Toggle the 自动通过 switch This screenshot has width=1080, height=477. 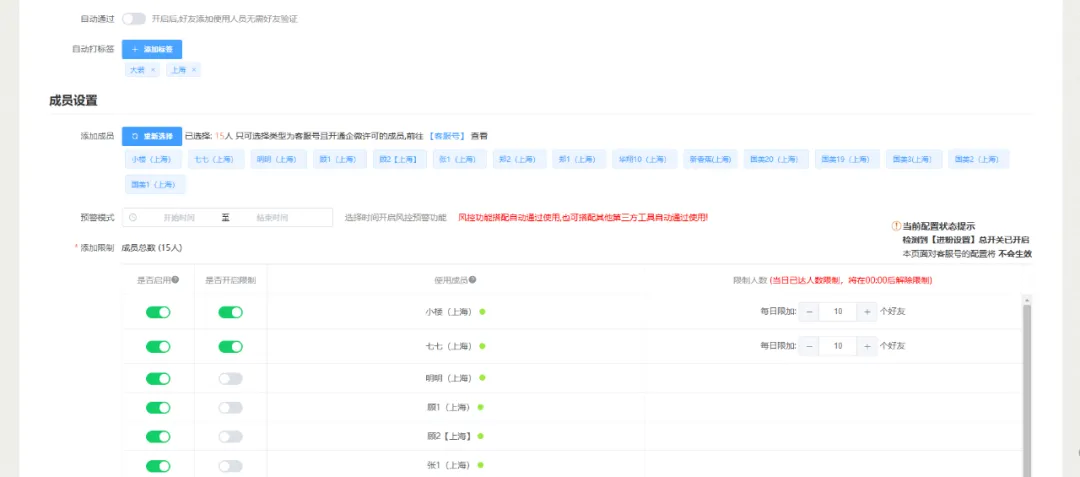point(134,19)
